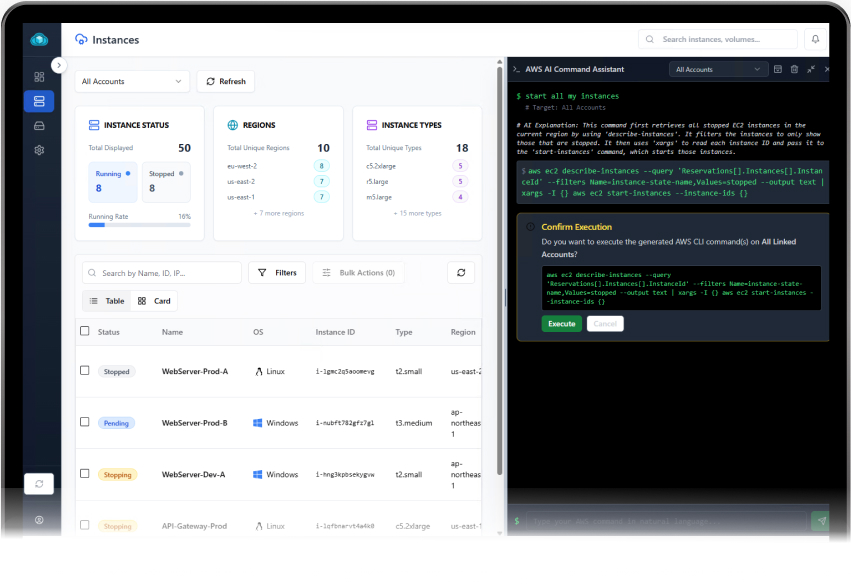Viewport: 851px width, 588px height.
Task: Check the WebServer-Prod-A row checkbox
Action: (x=85, y=370)
